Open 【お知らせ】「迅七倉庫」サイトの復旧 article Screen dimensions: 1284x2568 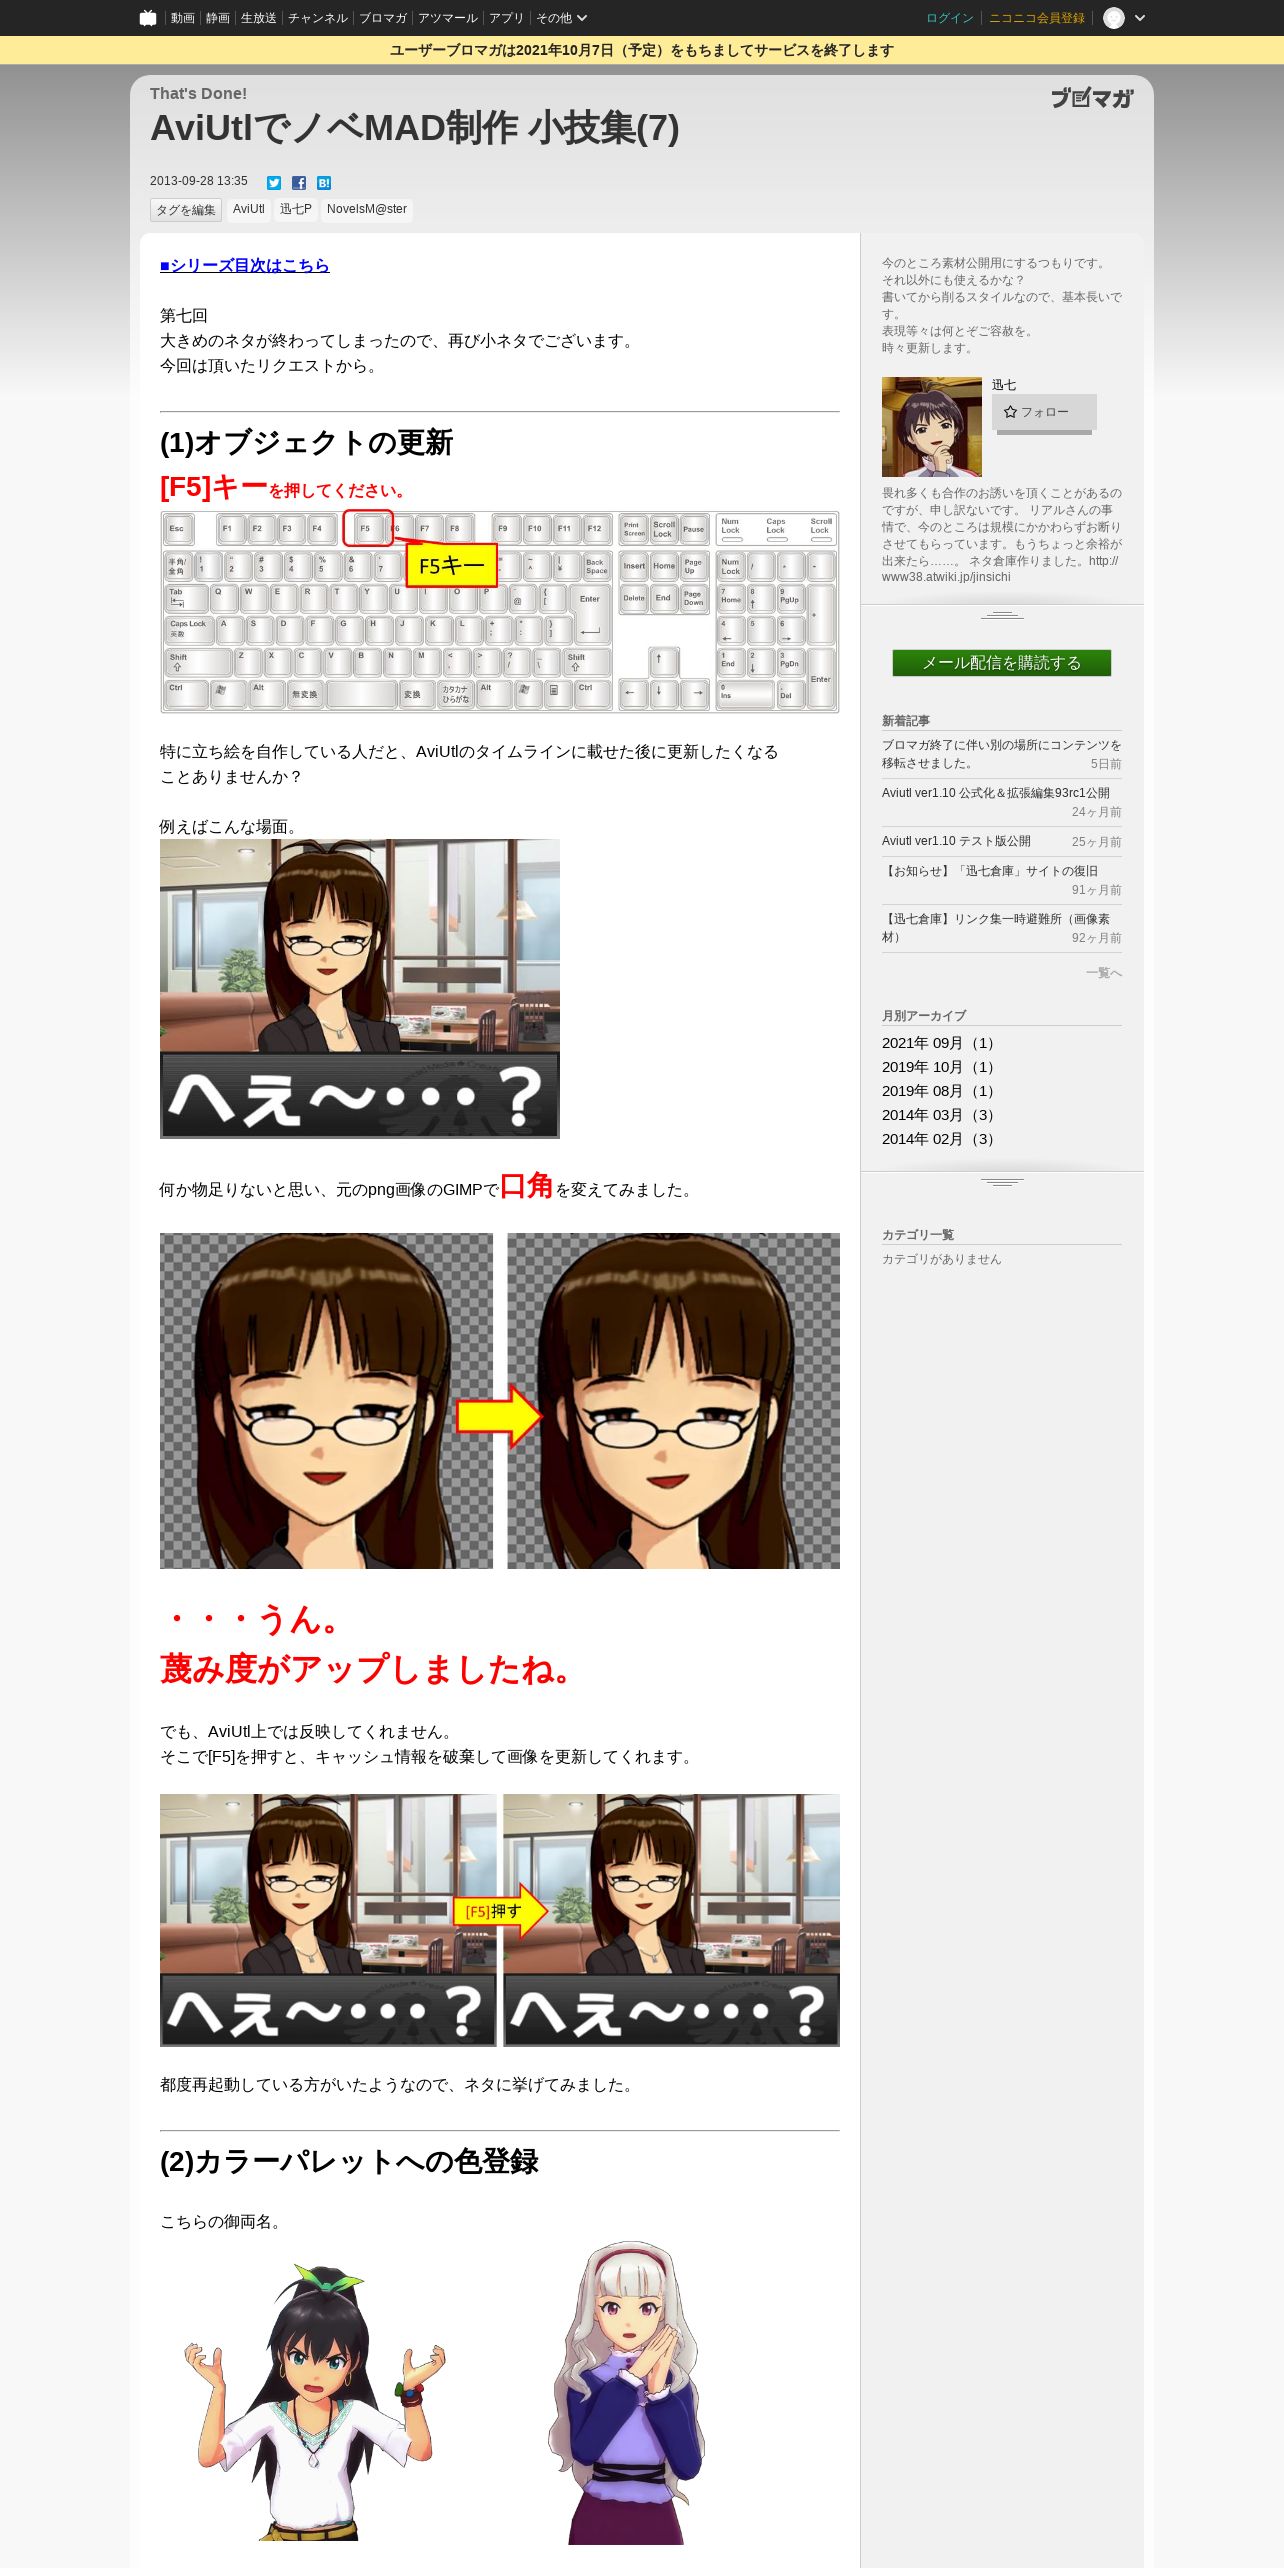tap(990, 871)
